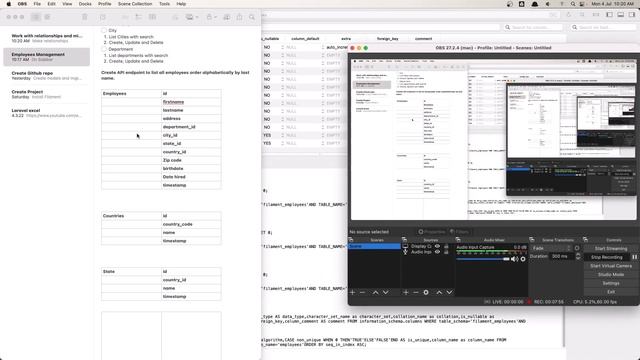Delete note trash icon in Notes toolbar

click(x=84, y=17)
